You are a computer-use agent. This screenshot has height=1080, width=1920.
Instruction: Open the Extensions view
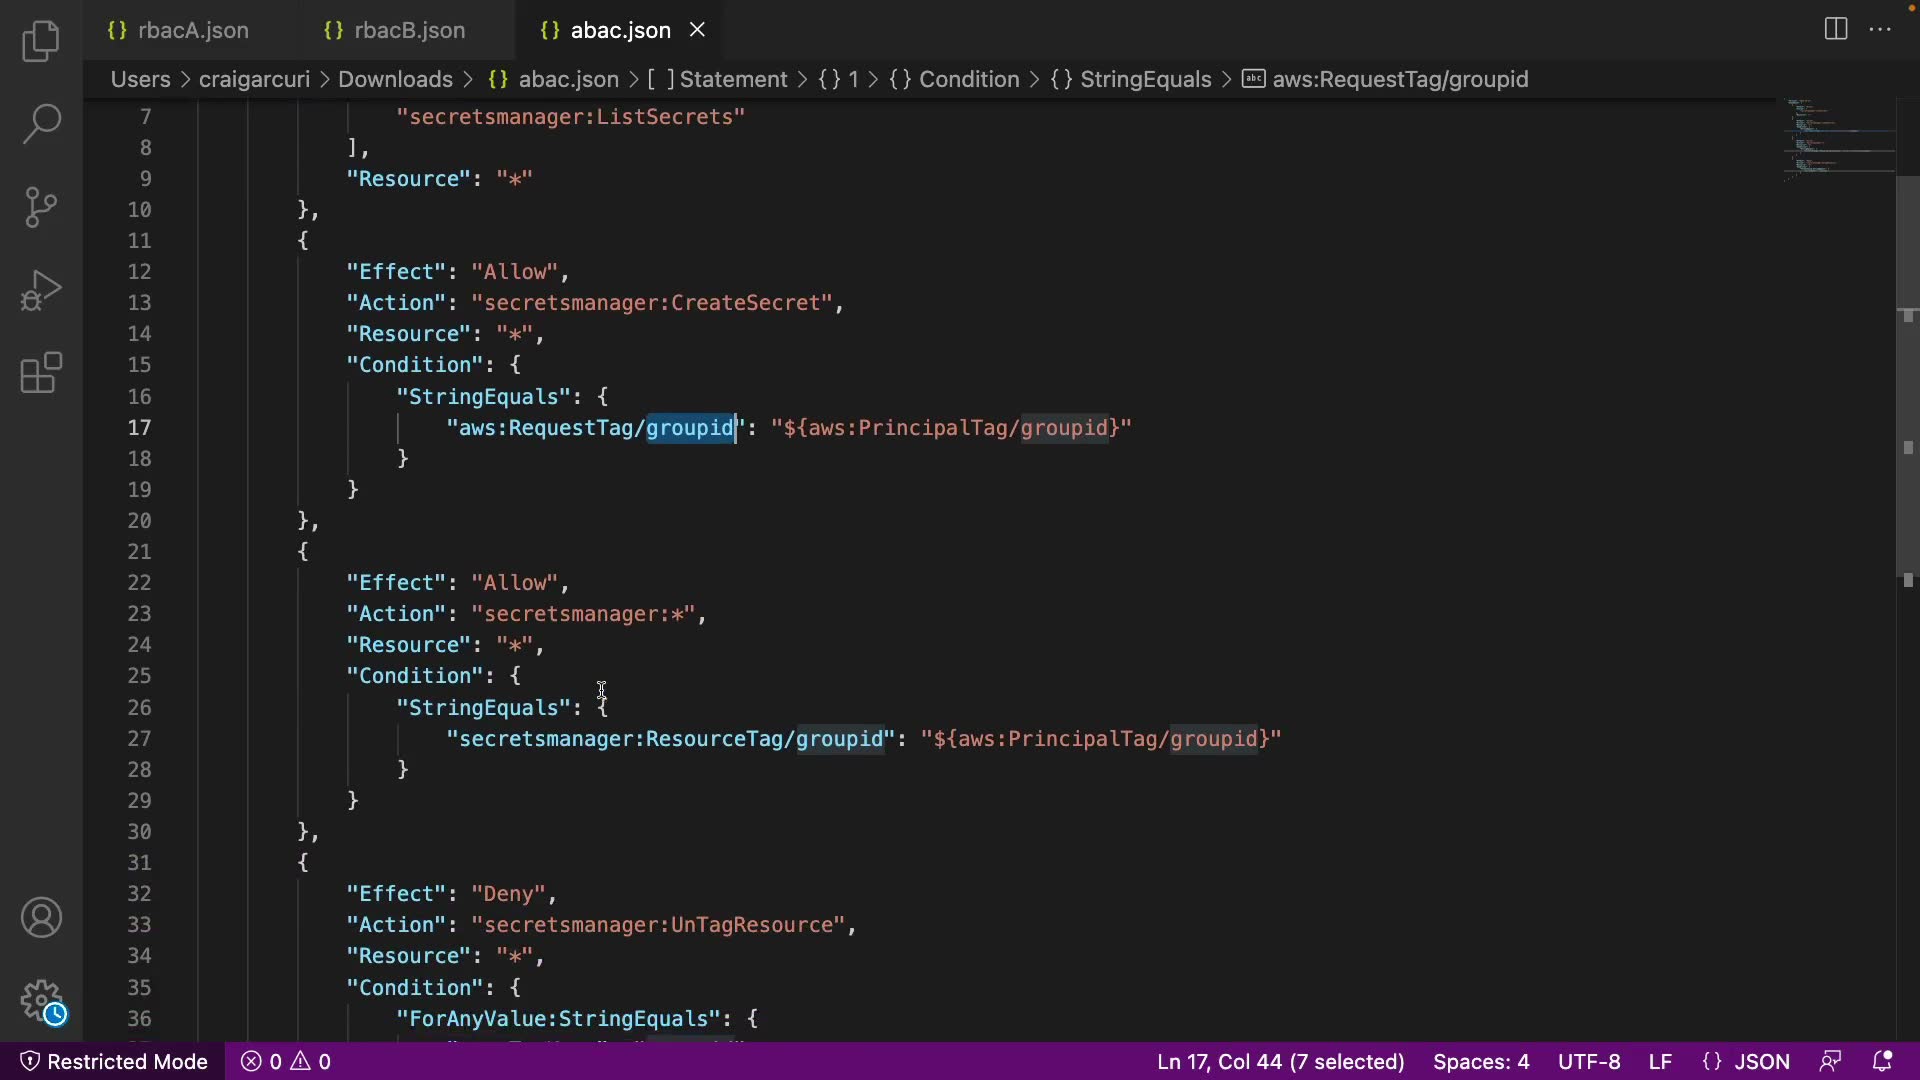click(x=41, y=374)
